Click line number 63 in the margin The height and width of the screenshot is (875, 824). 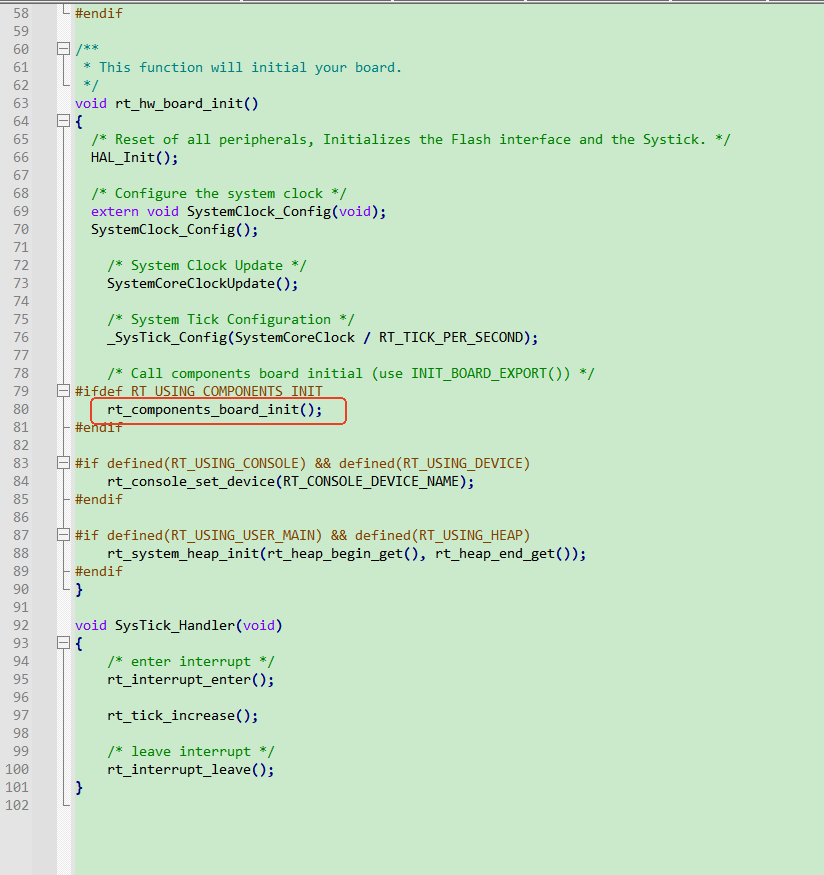[21, 104]
